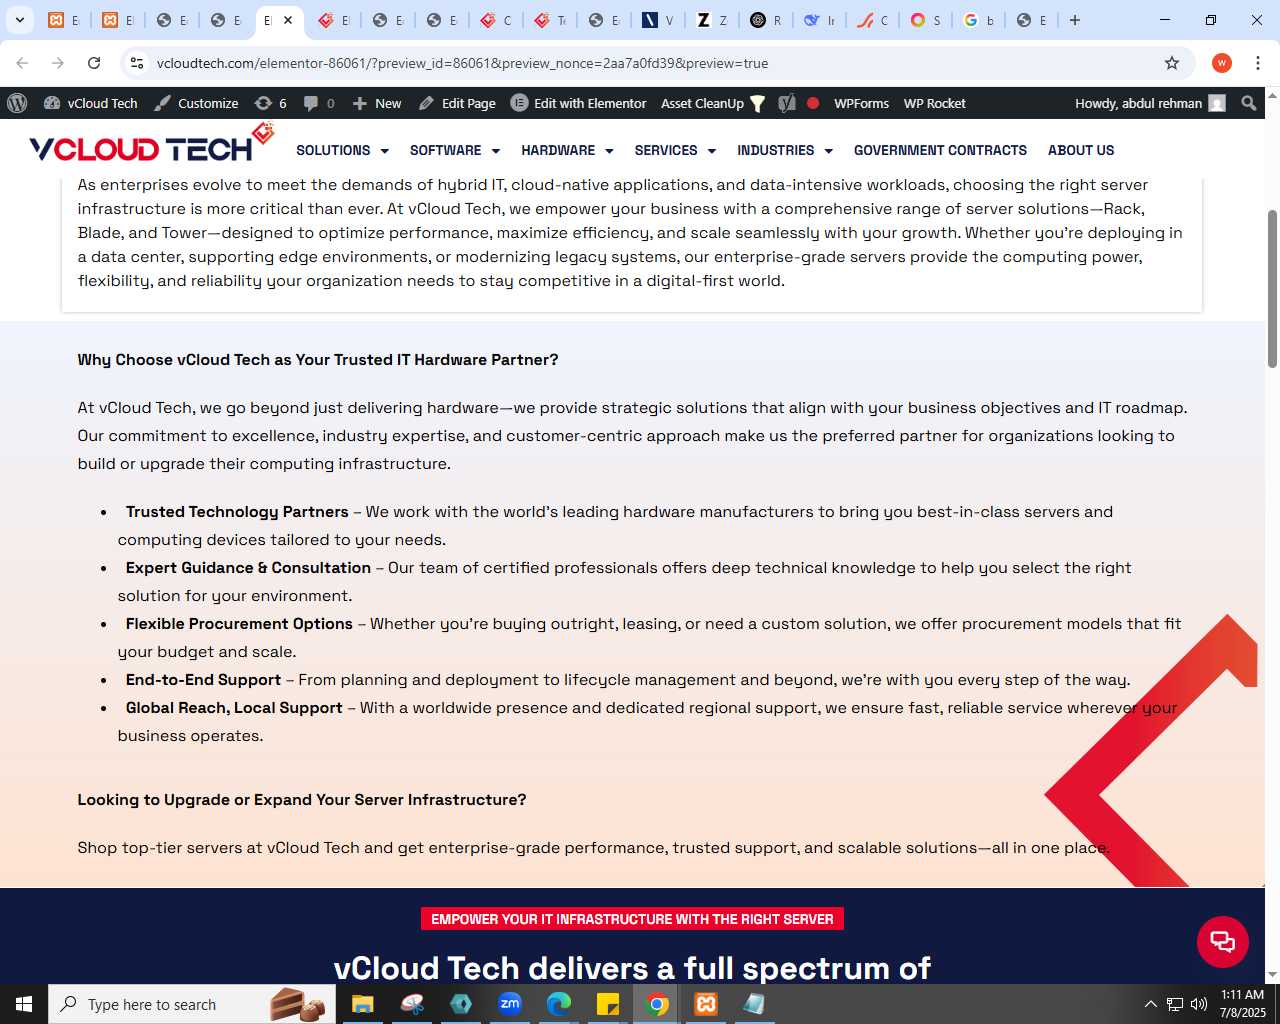
Task: Click the Chrome icon in taskbar
Action: [657, 1004]
